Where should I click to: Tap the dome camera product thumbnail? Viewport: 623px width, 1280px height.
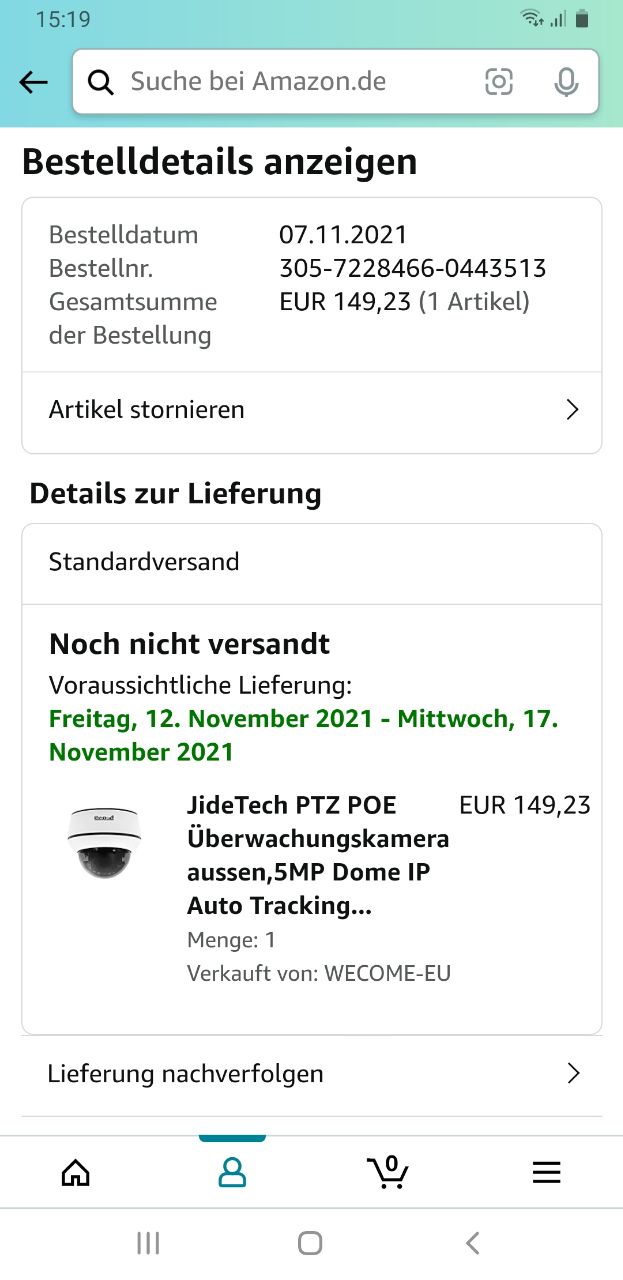click(x=104, y=843)
